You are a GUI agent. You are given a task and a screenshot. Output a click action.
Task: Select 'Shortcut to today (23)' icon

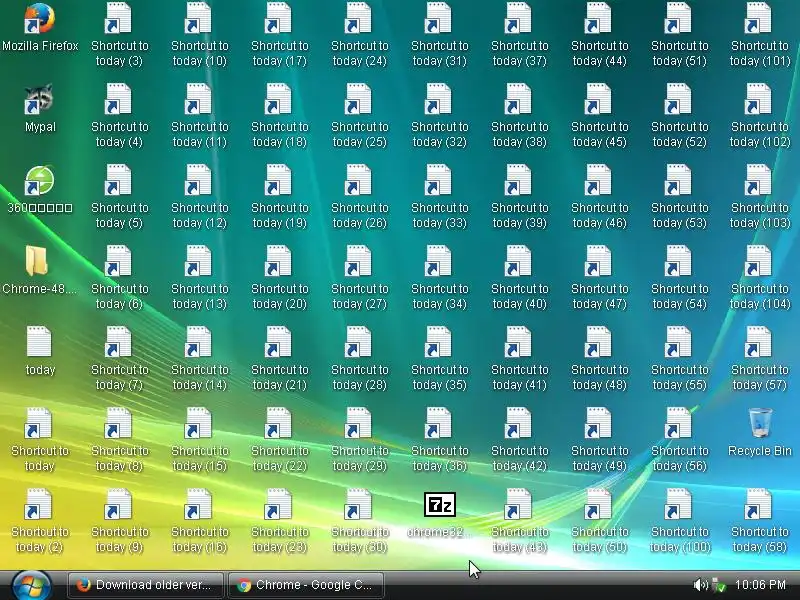pyautogui.click(x=280, y=521)
